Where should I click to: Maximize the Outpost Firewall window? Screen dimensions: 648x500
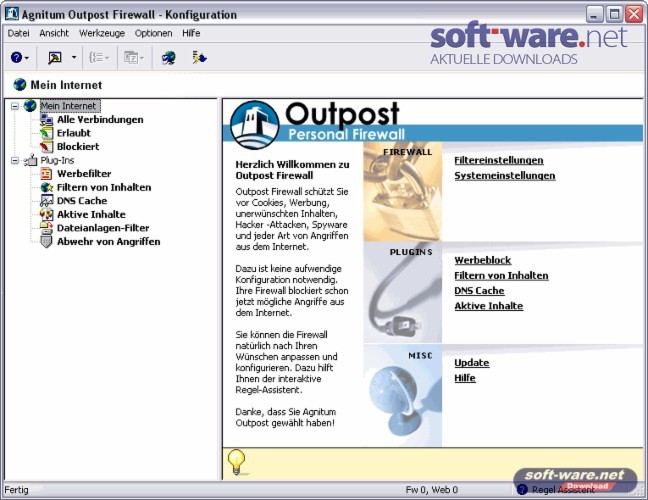click(x=614, y=15)
